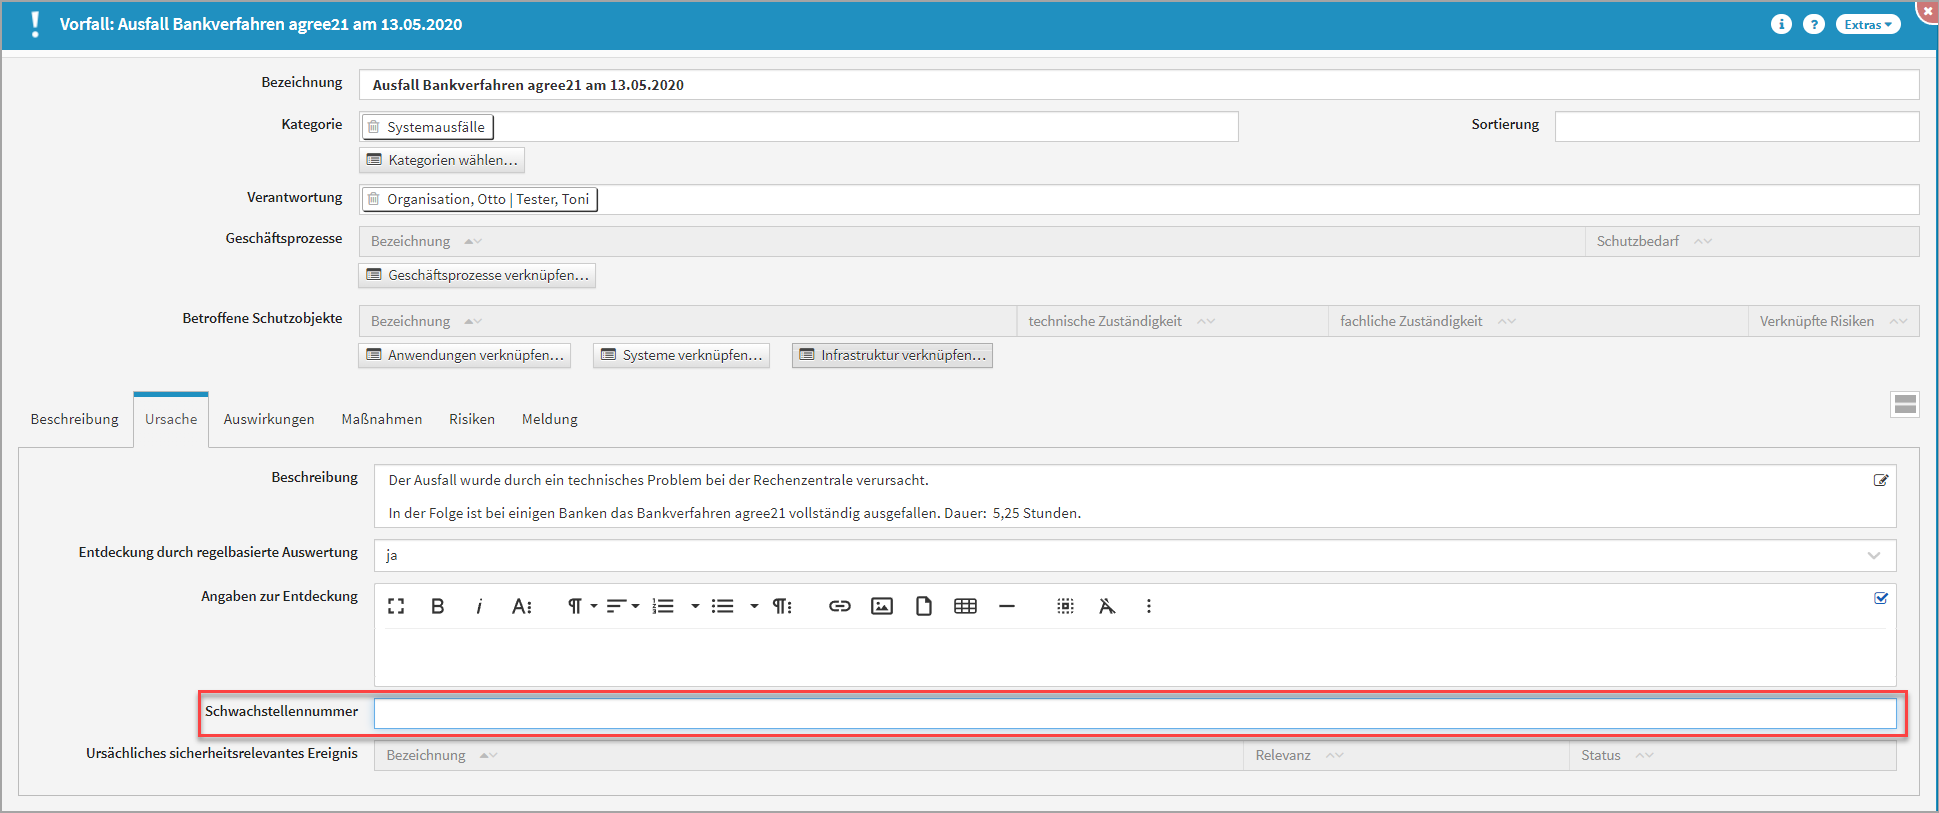Apply italic formatting in the editor
Image resolution: width=1939 pixels, height=813 pixels.
click(479, 606)
